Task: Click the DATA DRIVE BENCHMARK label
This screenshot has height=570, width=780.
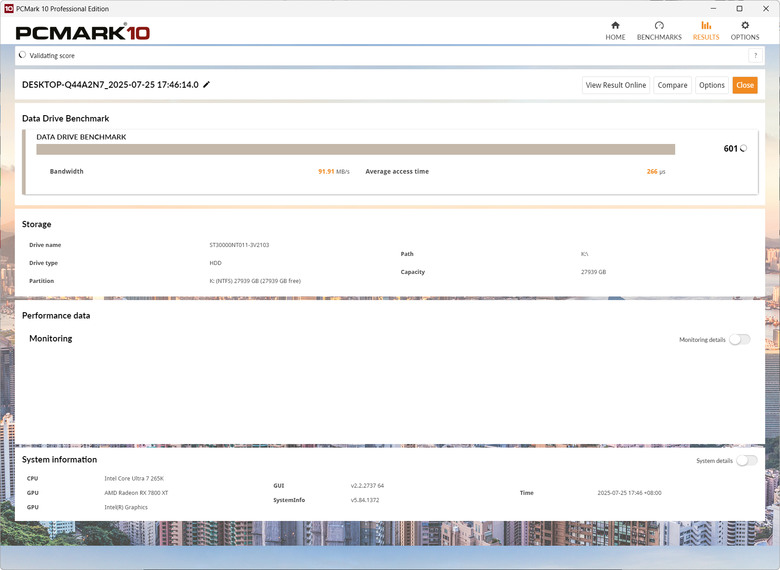Action: (81, 137)
